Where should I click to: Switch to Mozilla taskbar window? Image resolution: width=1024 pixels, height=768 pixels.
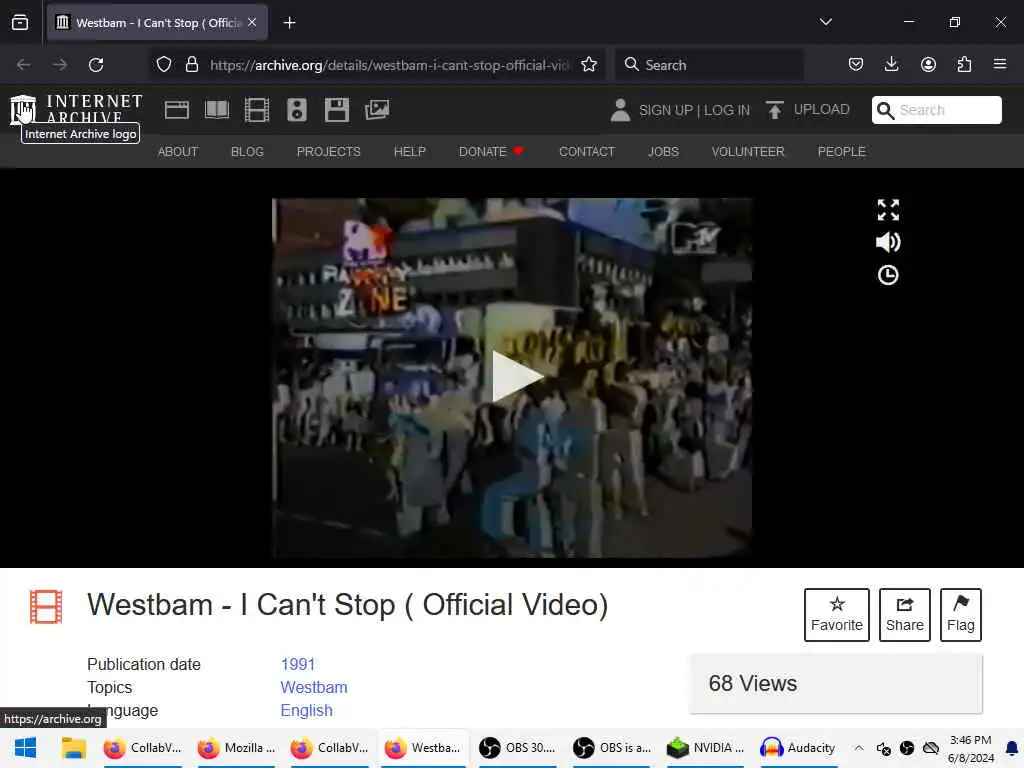click(x=236, y=748)
